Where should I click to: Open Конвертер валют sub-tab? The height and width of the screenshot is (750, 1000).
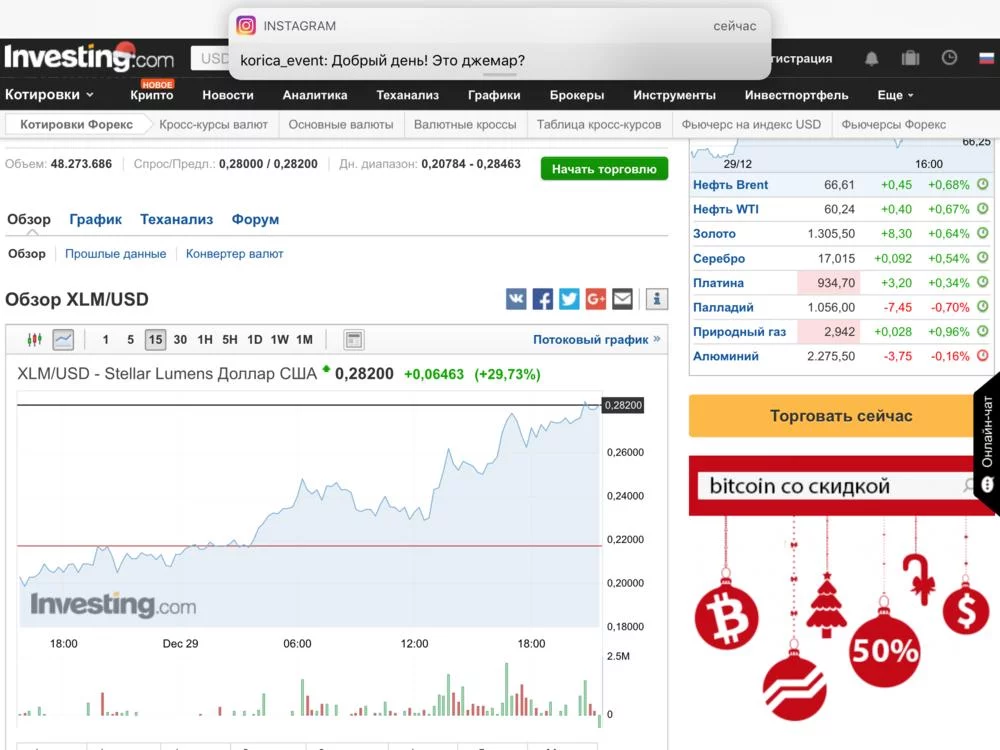(x=234, y=254)
